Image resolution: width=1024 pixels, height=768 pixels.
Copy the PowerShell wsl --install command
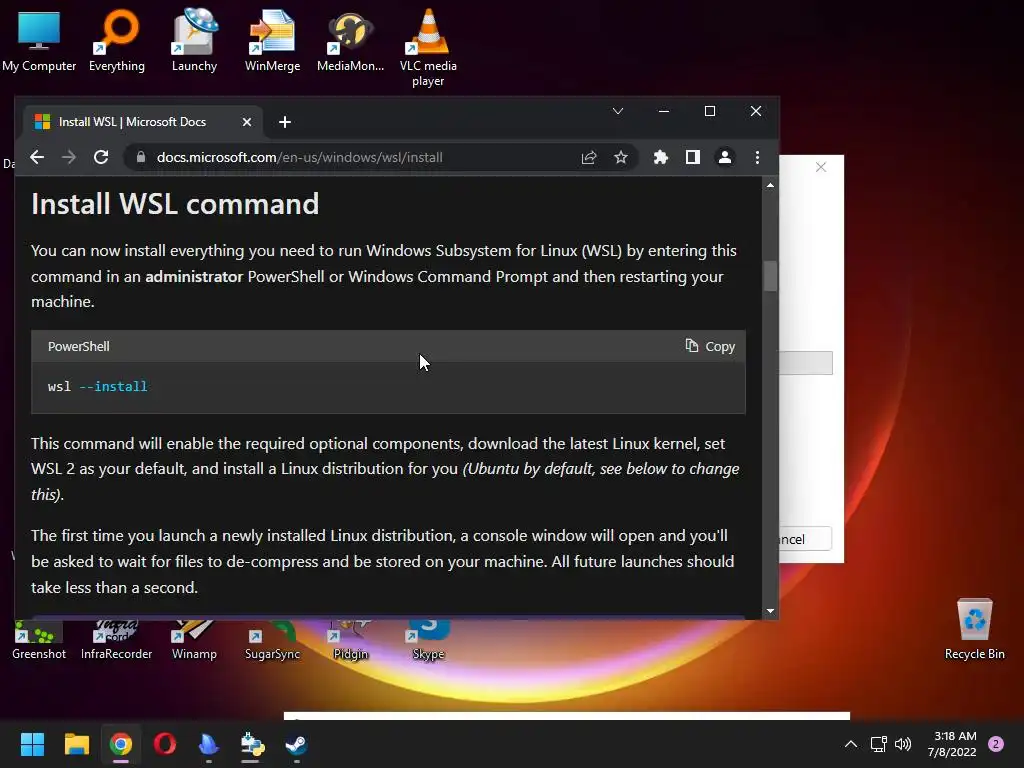[x=710, y=346]
